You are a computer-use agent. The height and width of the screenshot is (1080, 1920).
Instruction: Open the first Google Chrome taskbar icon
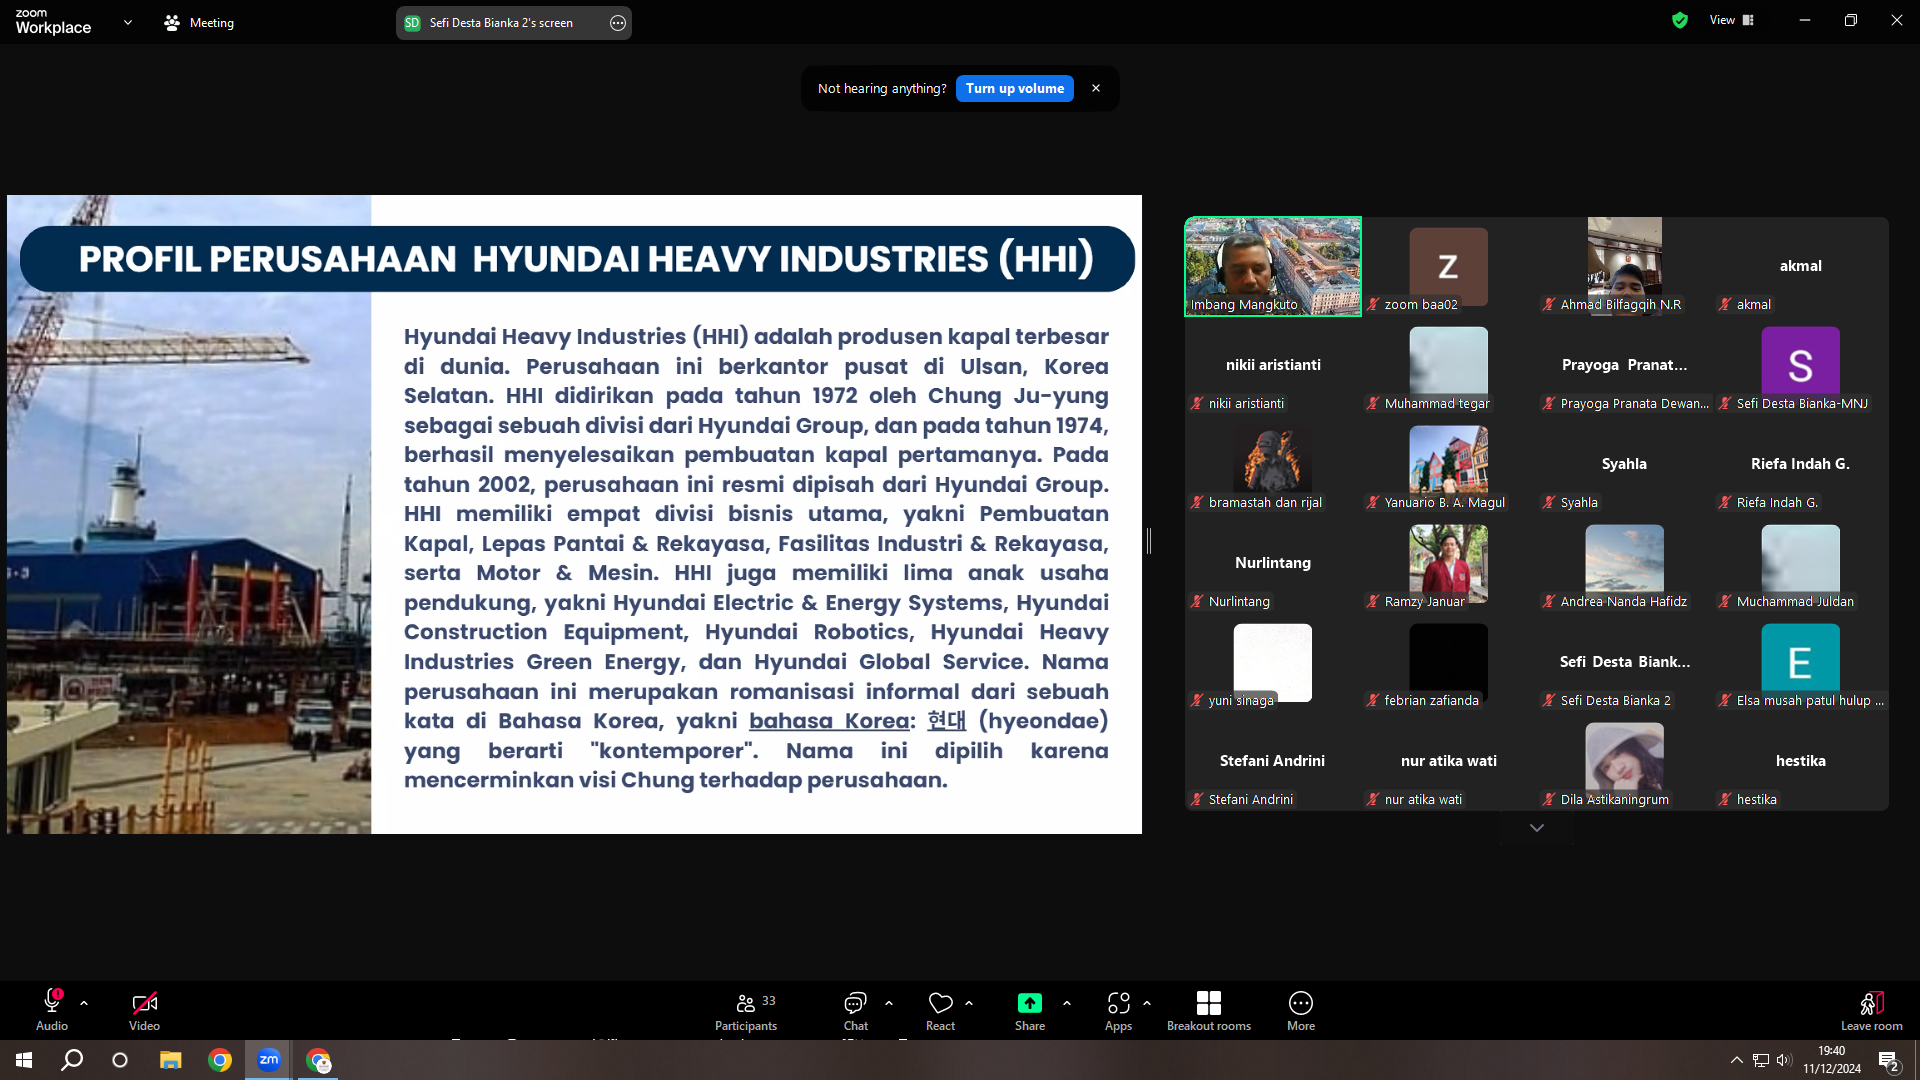coord(220,1060)
